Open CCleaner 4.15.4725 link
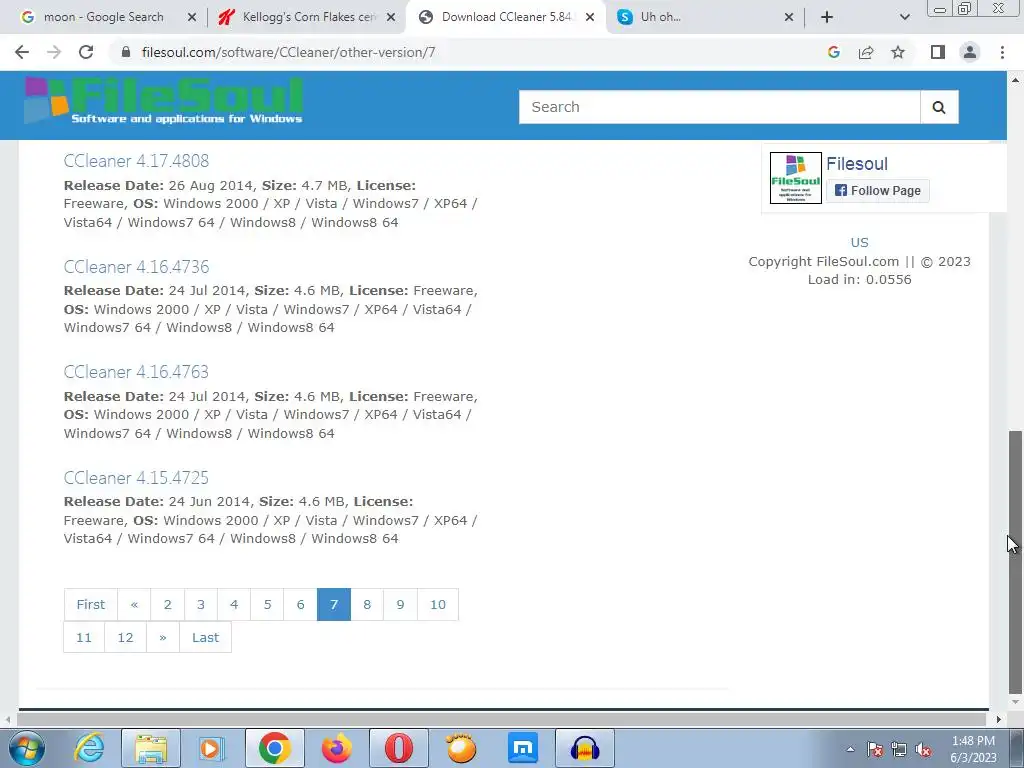Image resolution: width=1024 pixels, height=768 pixels. point(136,477)
